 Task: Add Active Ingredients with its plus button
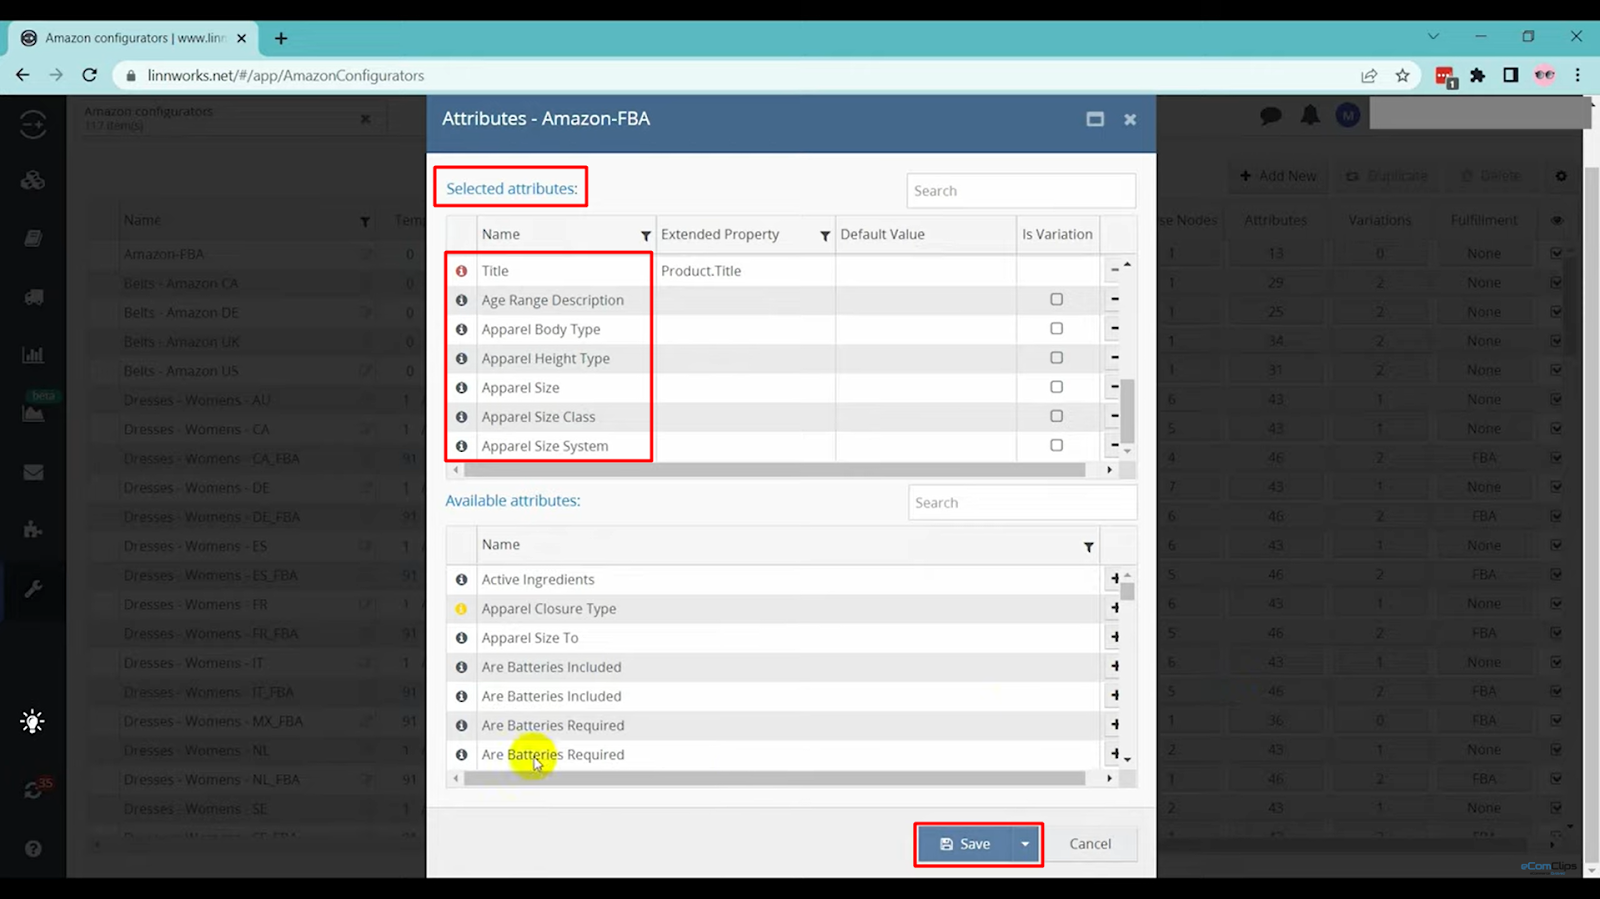point(1115,578)
